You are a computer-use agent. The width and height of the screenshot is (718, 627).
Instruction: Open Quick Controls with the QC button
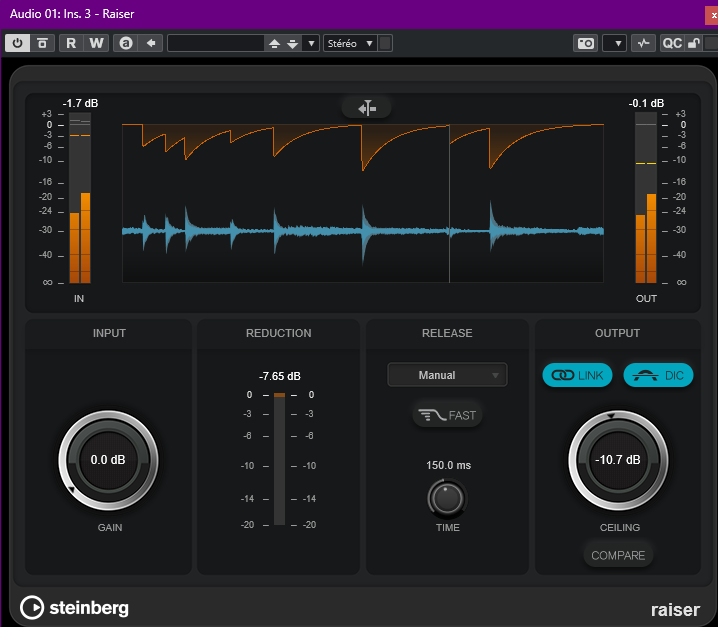[x=672, y=43]
